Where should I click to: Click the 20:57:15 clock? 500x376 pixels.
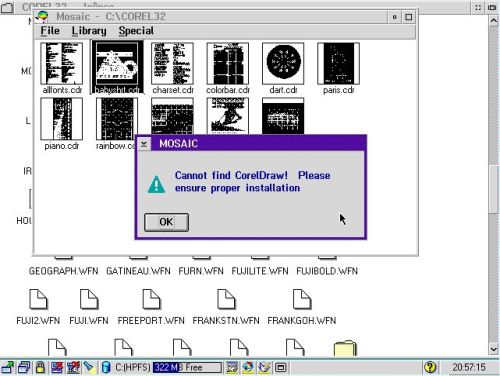pos(469,367)
